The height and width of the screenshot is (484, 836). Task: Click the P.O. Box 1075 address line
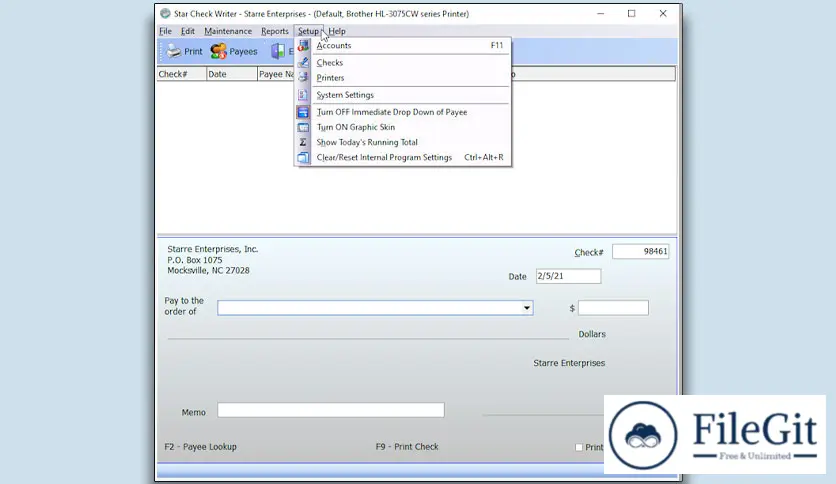tap(195, 260)
